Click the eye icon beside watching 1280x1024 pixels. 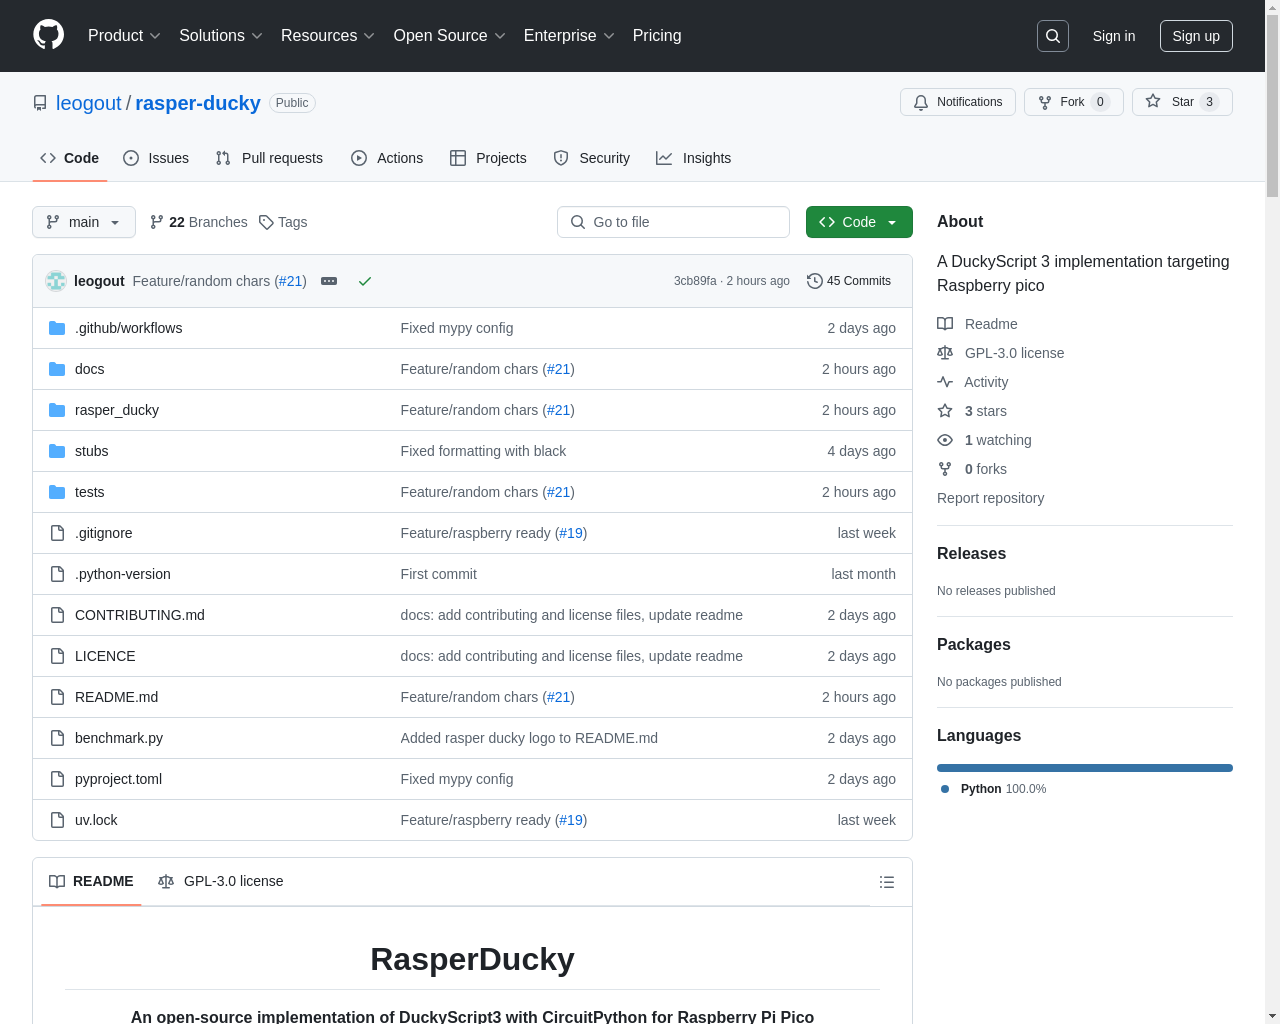945,440
